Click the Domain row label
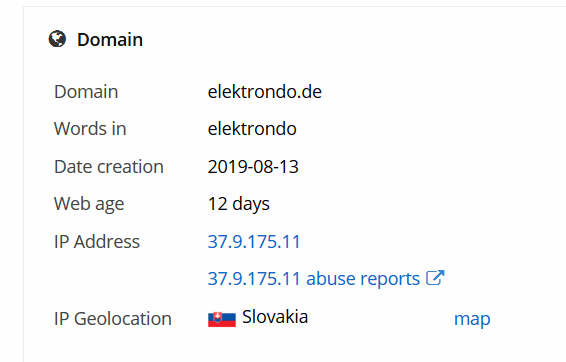566x362 pixels. pyautogui.click(x=86, y=92)
